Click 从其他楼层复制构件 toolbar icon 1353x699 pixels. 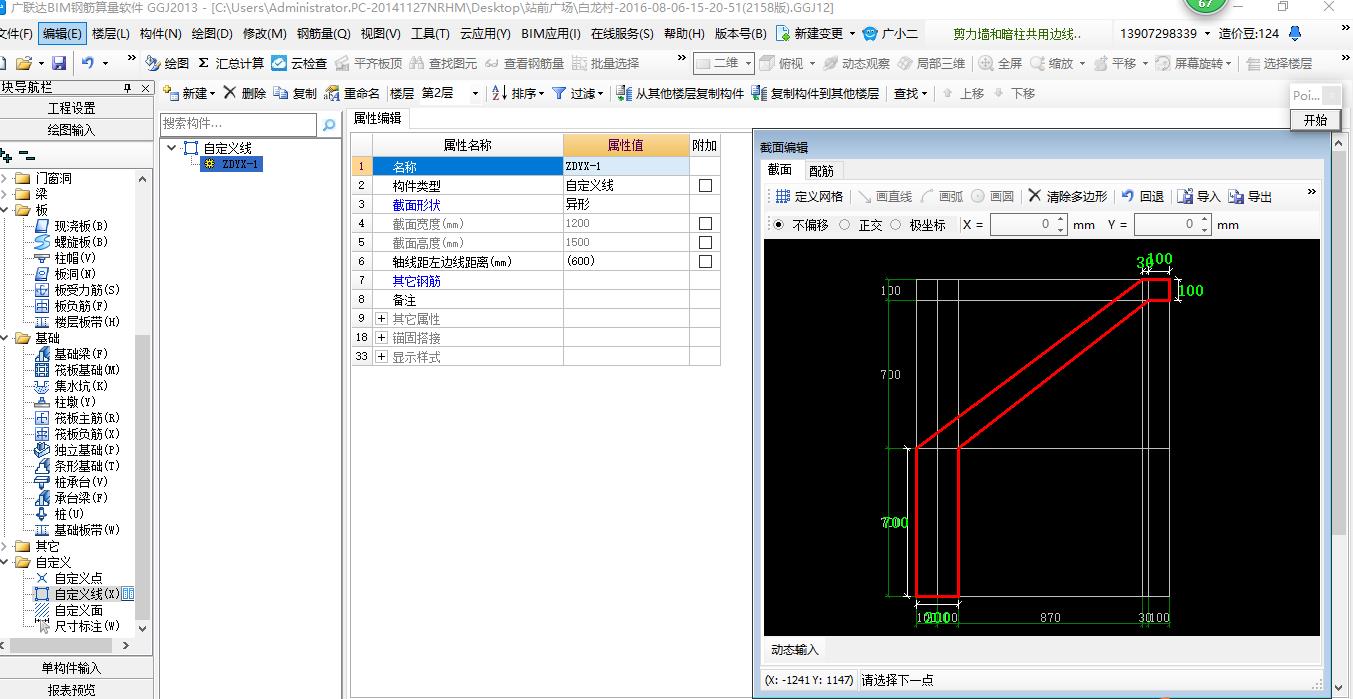coord(626,93)
